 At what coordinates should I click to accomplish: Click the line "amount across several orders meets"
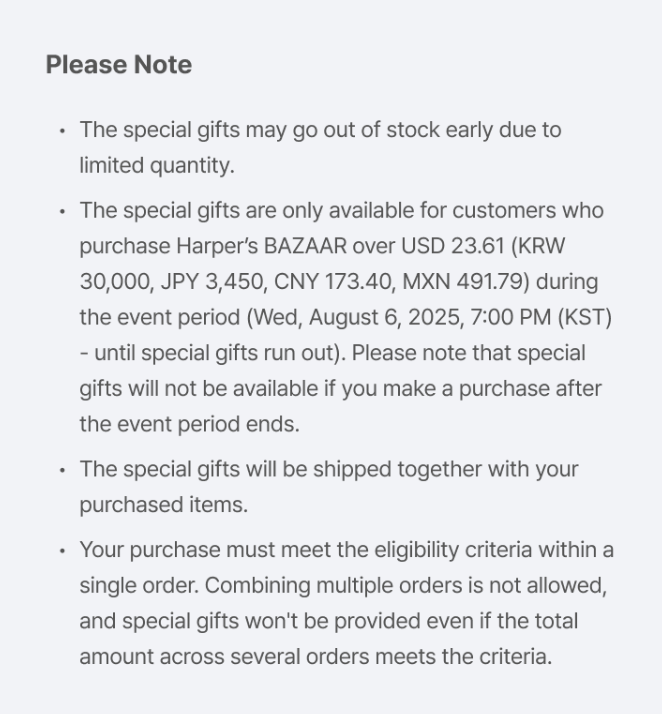315,657
